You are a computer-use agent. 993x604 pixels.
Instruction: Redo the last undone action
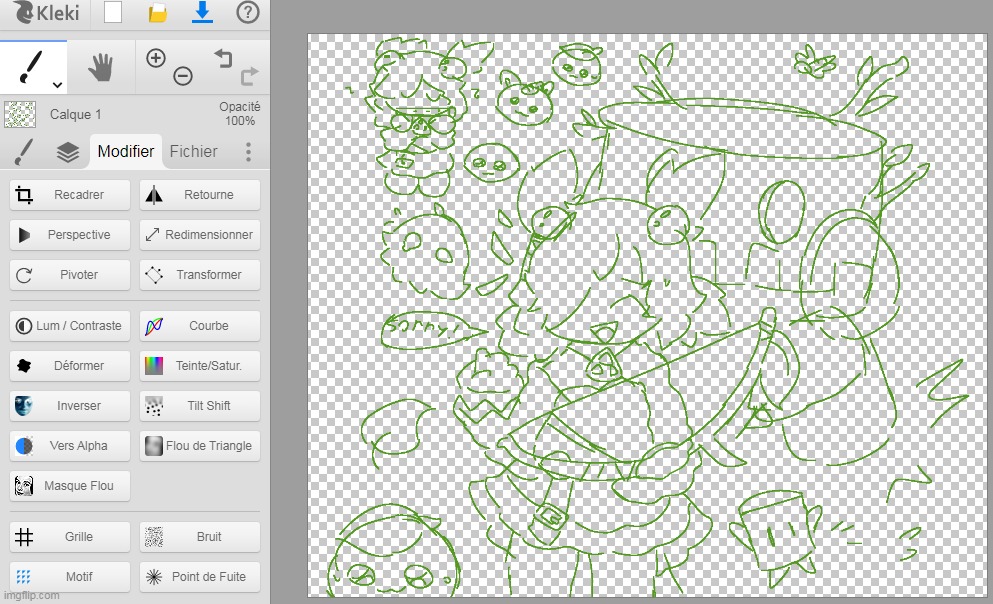click(248, 75)
